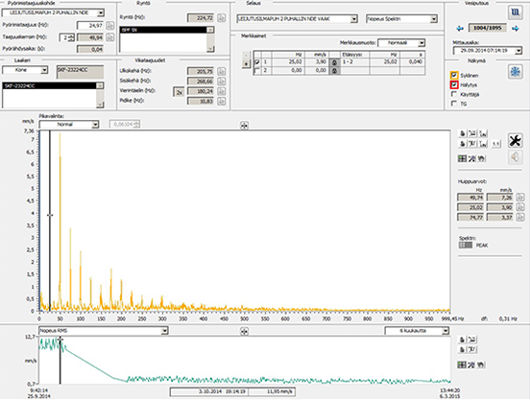Screen dimensions: 530x400
Task: Click the marker button next to Sisäkehä value
Action: click(x=221, y=81)
